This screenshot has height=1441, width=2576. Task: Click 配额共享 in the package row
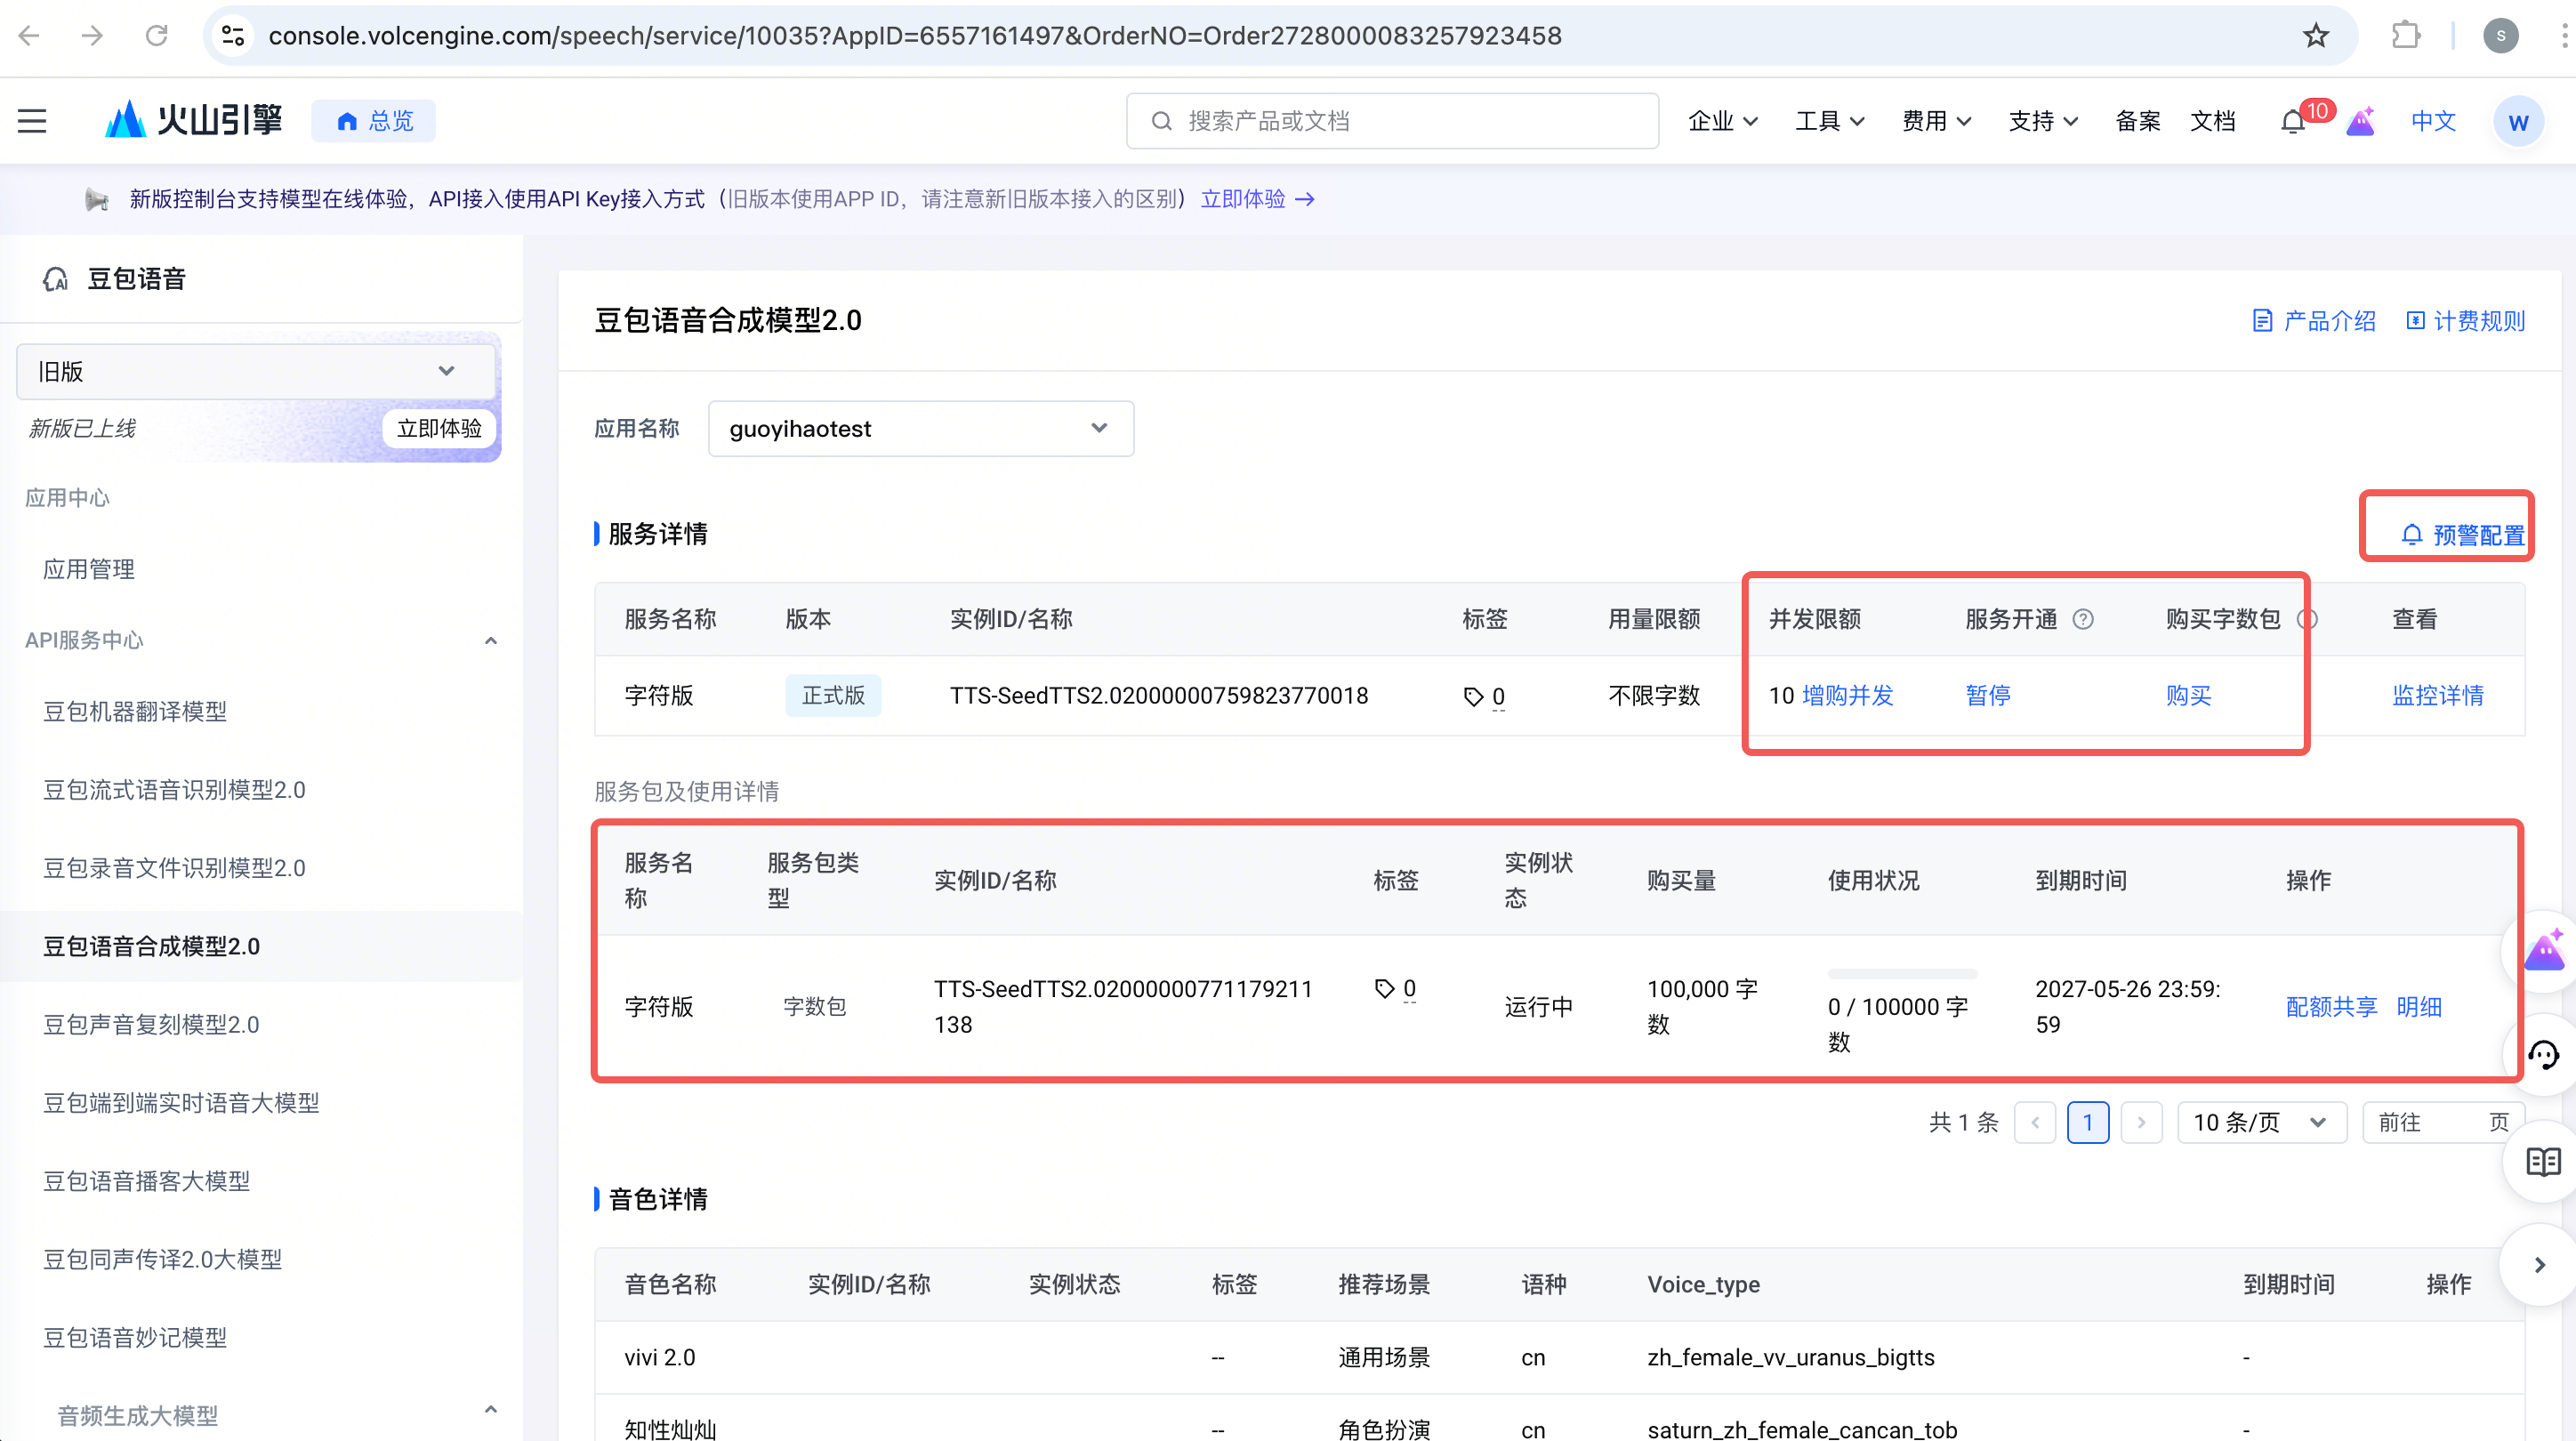point(2331,1007)
